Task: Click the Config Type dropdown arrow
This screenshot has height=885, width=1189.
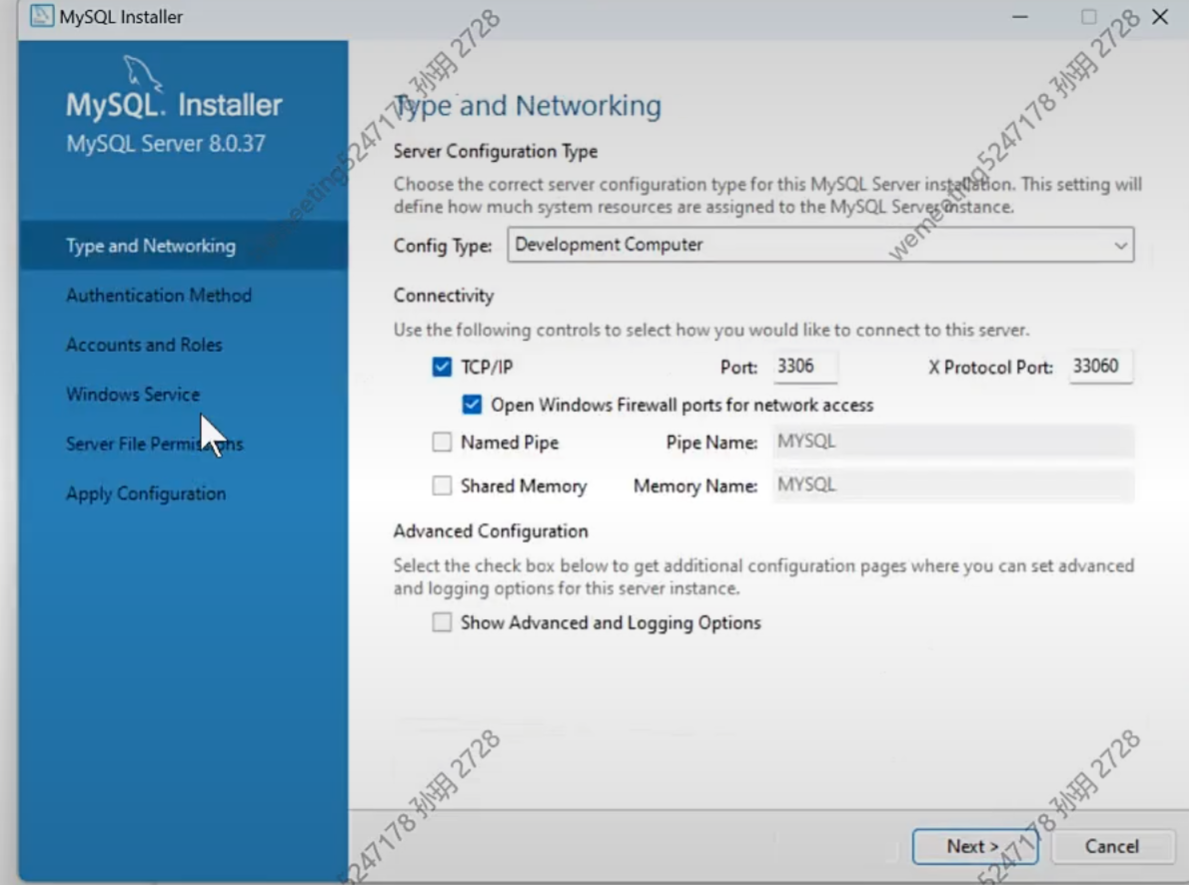Action: point(1120,246)
